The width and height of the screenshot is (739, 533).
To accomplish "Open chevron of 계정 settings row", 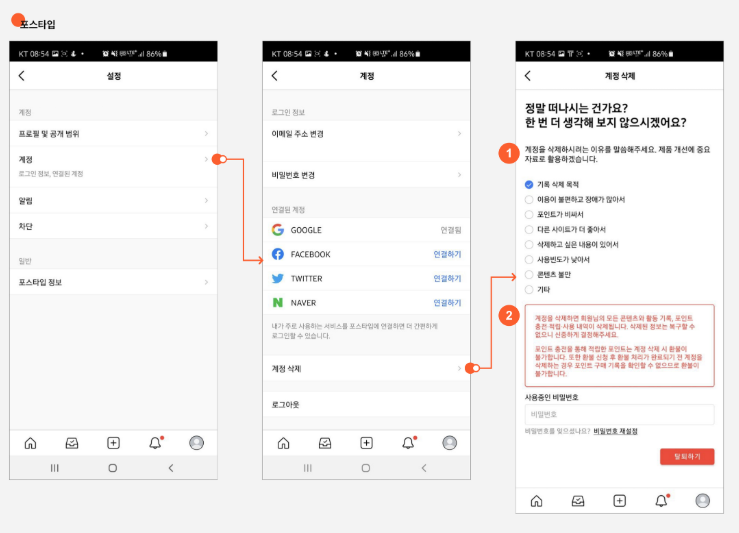I will tap(206, 159).
